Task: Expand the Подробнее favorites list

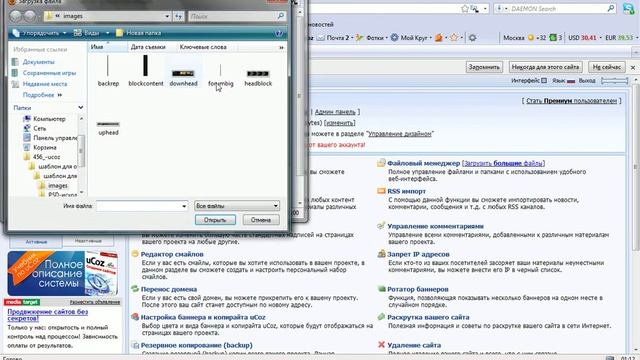Action: [42, 95]
